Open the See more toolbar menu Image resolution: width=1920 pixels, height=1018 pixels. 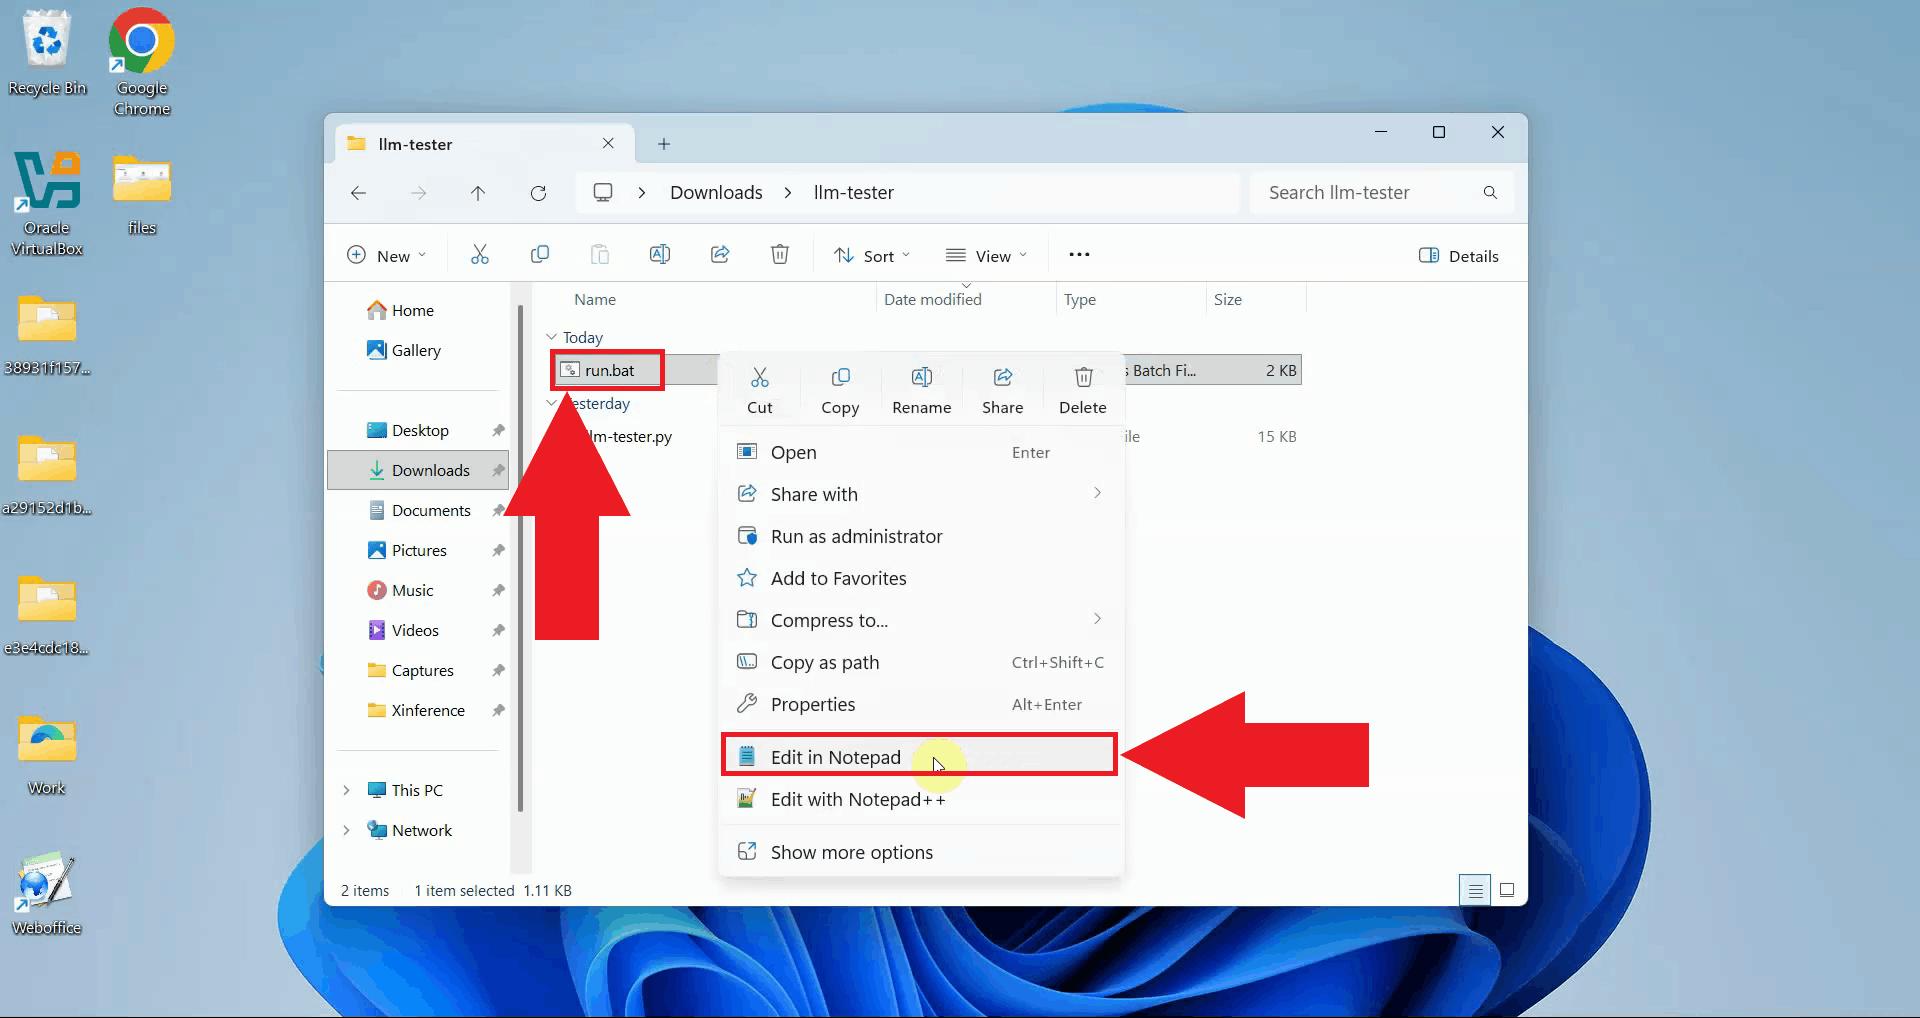[x=1078, y=255]
